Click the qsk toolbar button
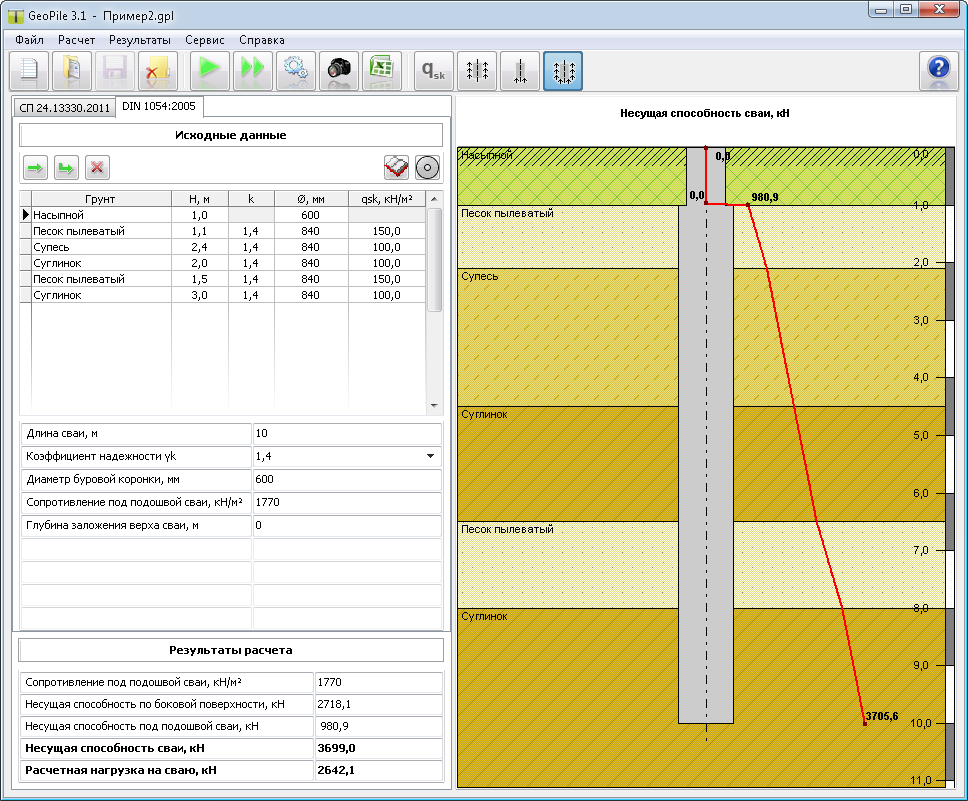This screenshot has width=968, height=801. click(x=433, y=71)
